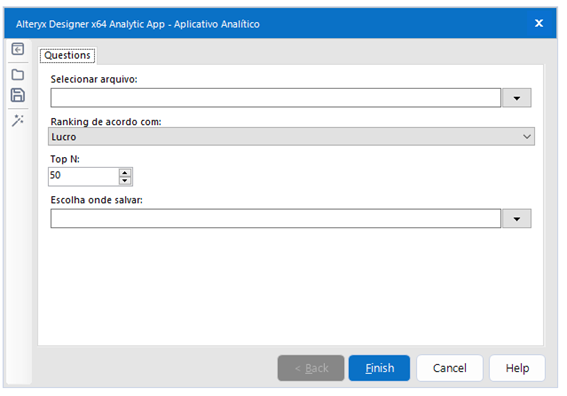This screenshot has width=567, height=396.
Task: Click the Top N numeric value field
Action: click(84, 176)
